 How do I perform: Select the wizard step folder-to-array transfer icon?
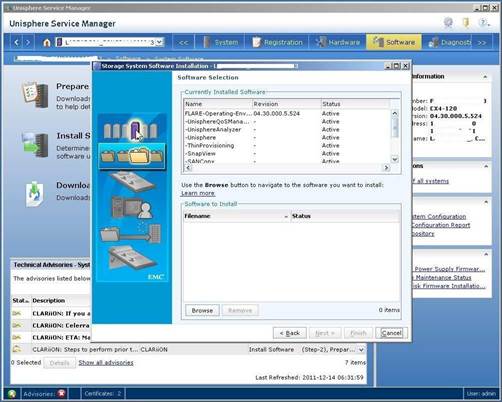point(131,232)
